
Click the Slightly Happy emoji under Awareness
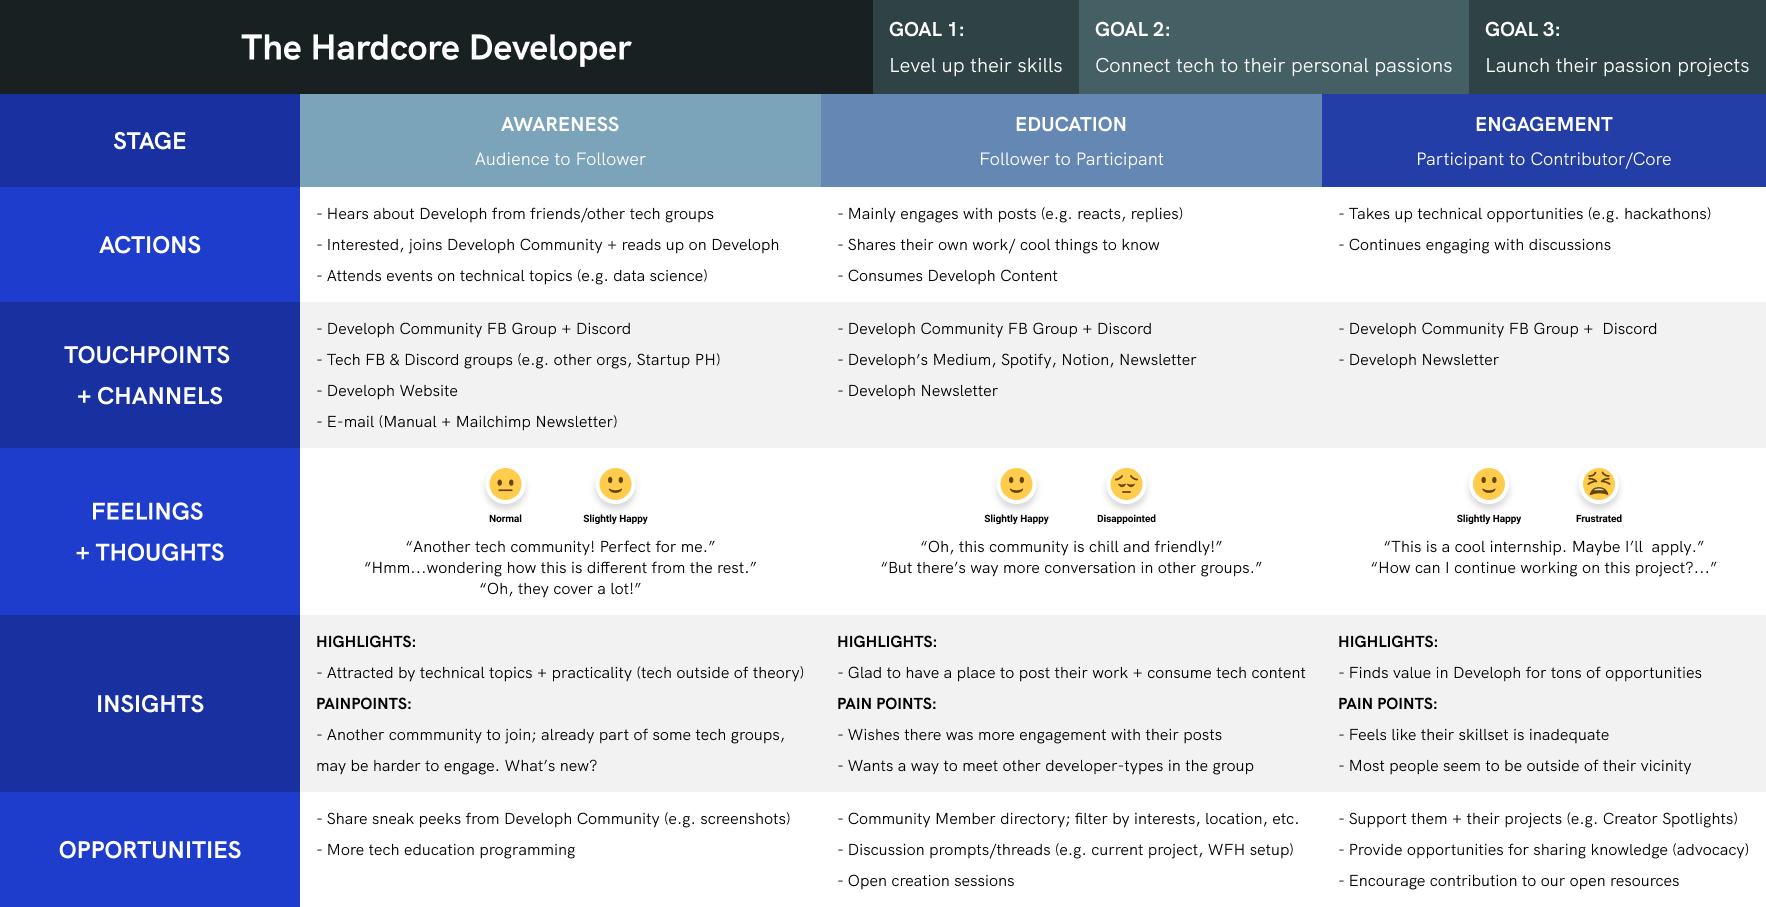coord(615,485)
